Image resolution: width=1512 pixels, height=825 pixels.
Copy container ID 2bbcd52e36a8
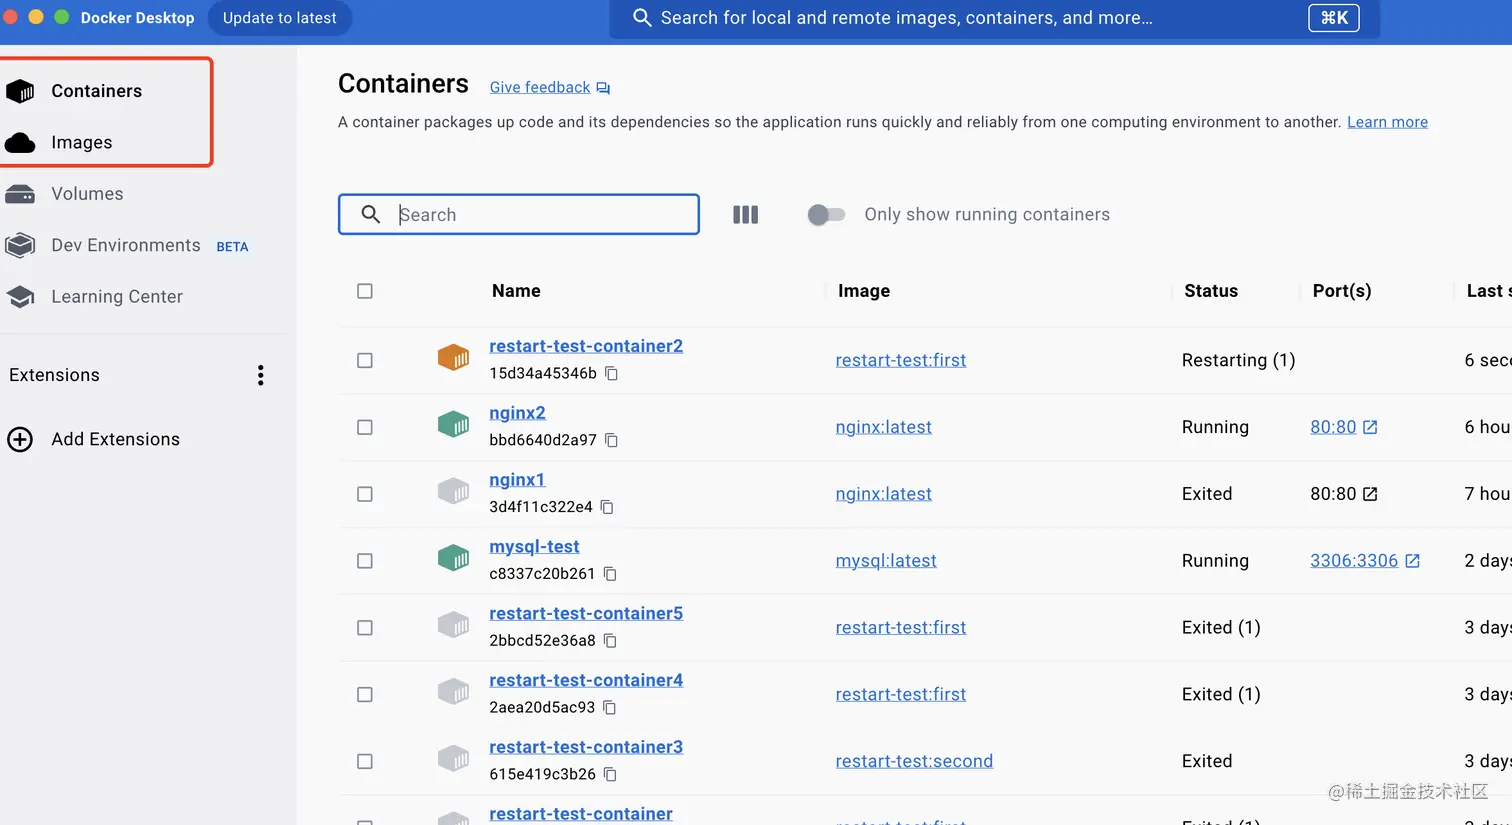pos(610,641)
